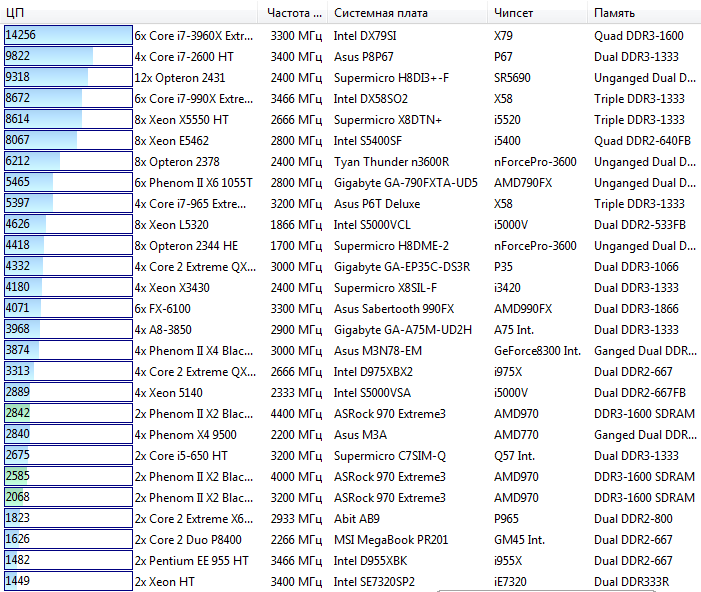Click frequency 1866 МГц

click(296, 225)
